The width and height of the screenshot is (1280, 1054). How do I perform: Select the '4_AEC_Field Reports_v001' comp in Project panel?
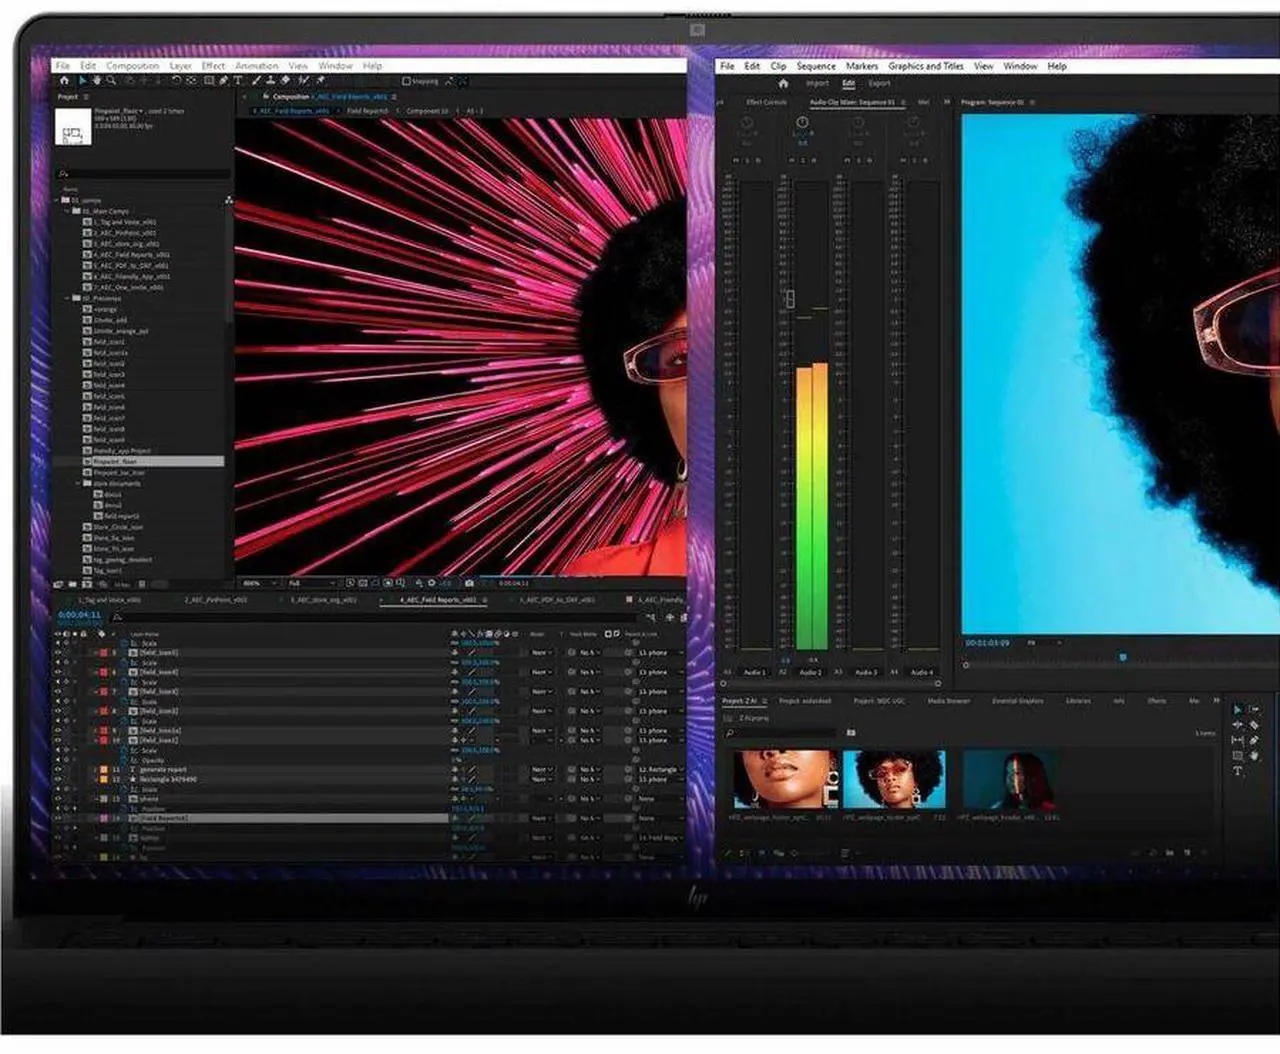pos(131,255)
